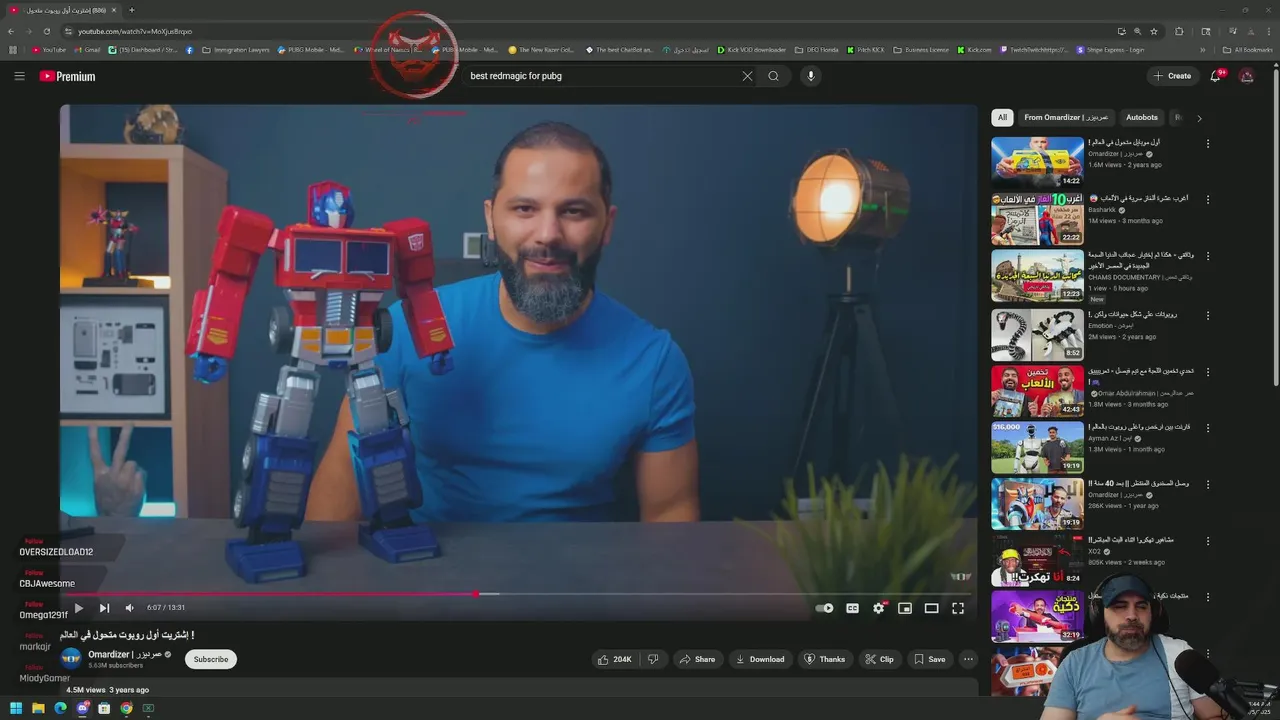Skip to the next video
The image size is (1280, 720).
(104, 608)
